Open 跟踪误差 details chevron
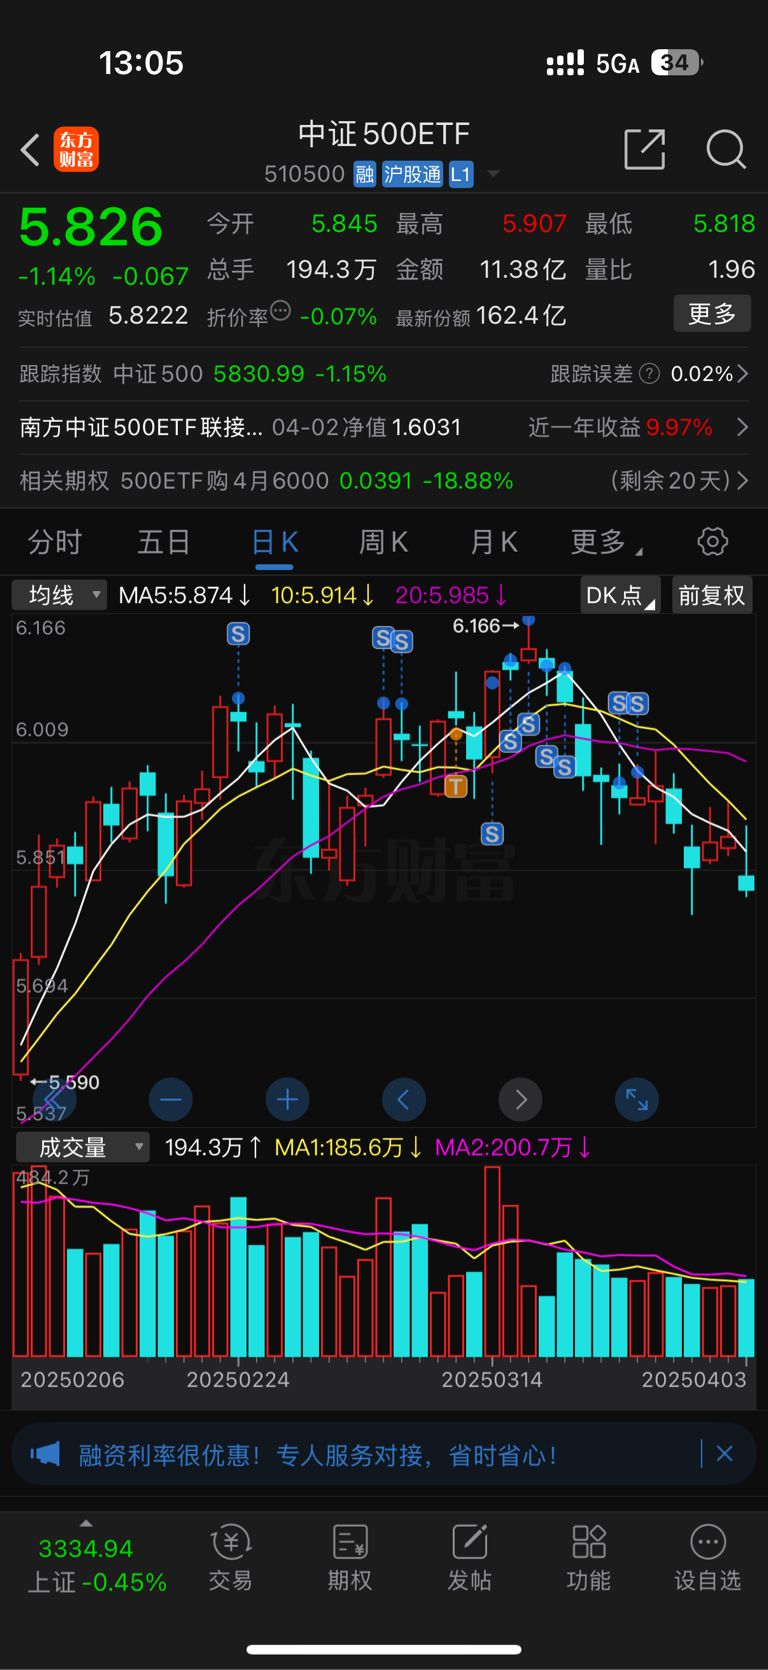 click(x=743, y=374)
